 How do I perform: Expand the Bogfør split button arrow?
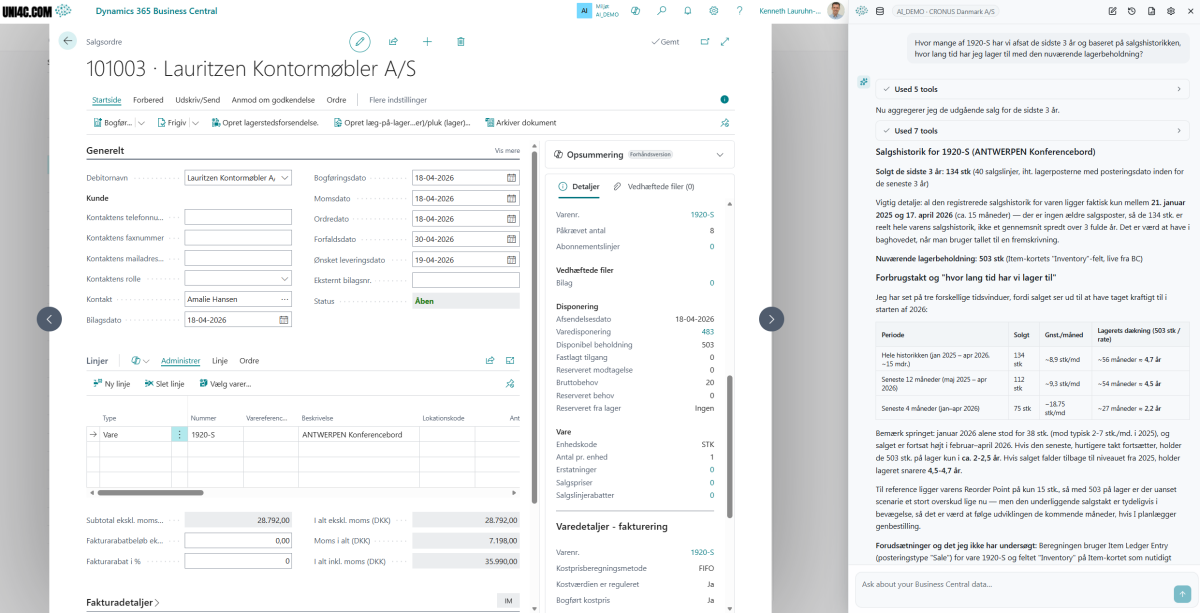click(142, 123)
